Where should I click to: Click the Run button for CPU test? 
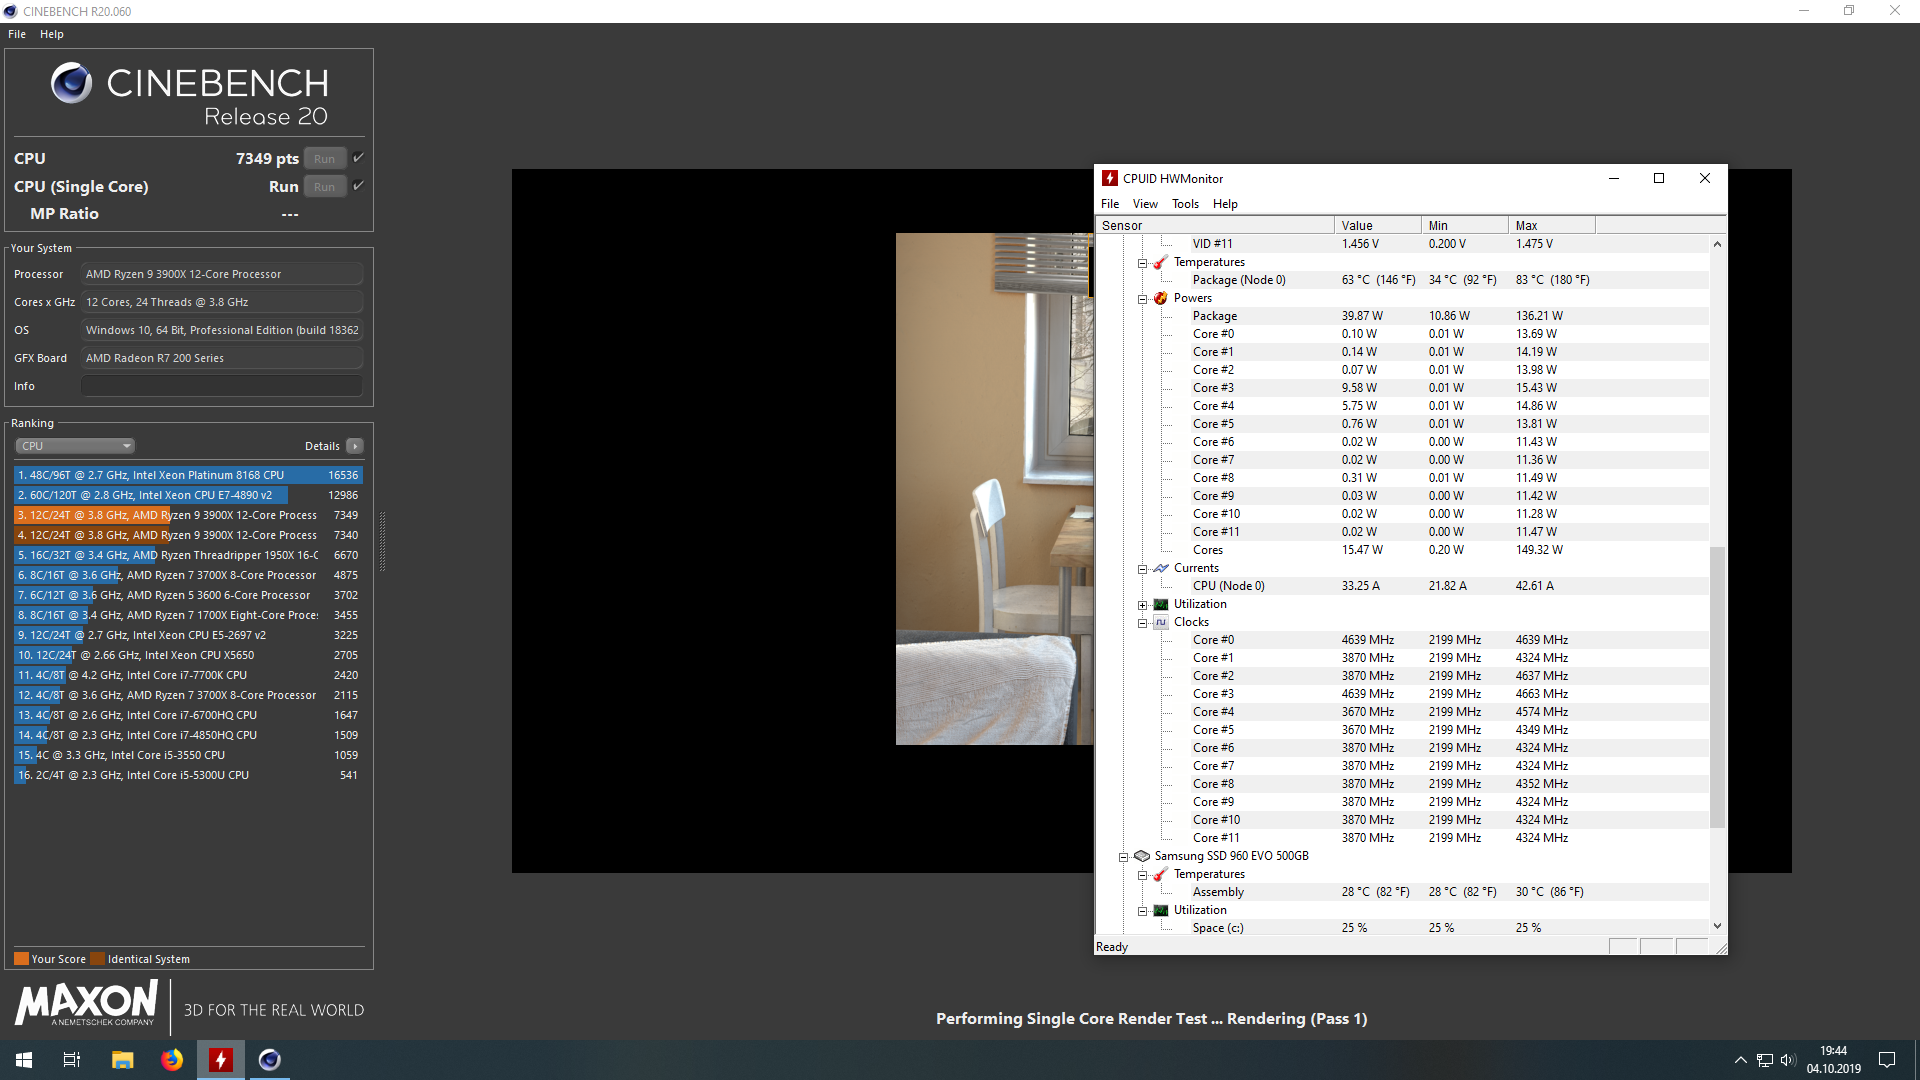pyautogui.click(x=324, y=159)
